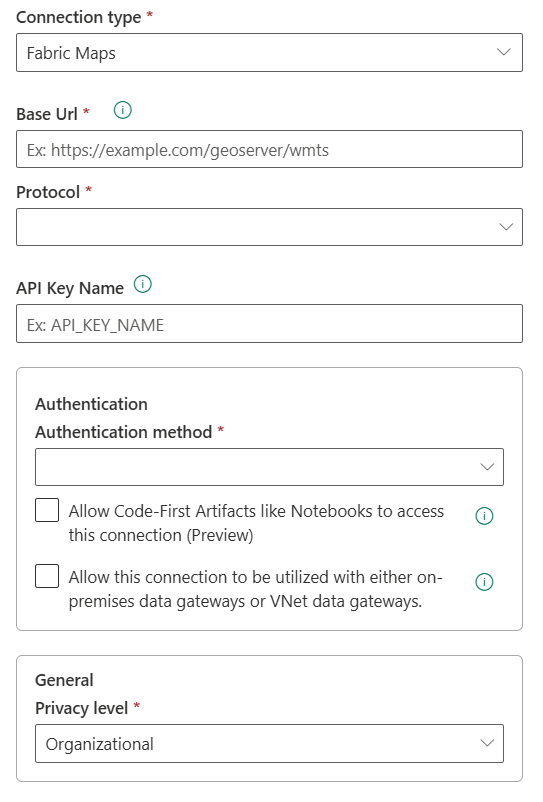This screenshot has height=802, width=543.
Task: Expand the empty Protocol dropdown
Action: [269, 227]
